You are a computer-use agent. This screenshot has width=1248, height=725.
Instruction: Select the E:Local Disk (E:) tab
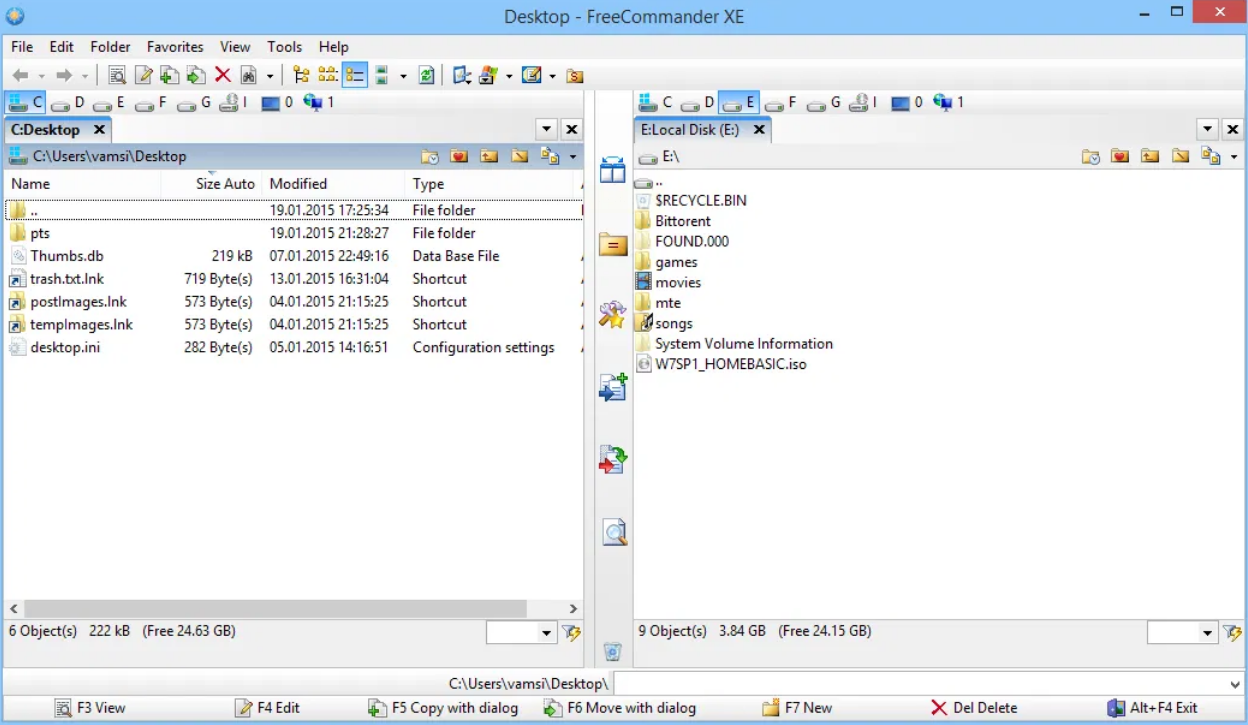click(703, 130)
